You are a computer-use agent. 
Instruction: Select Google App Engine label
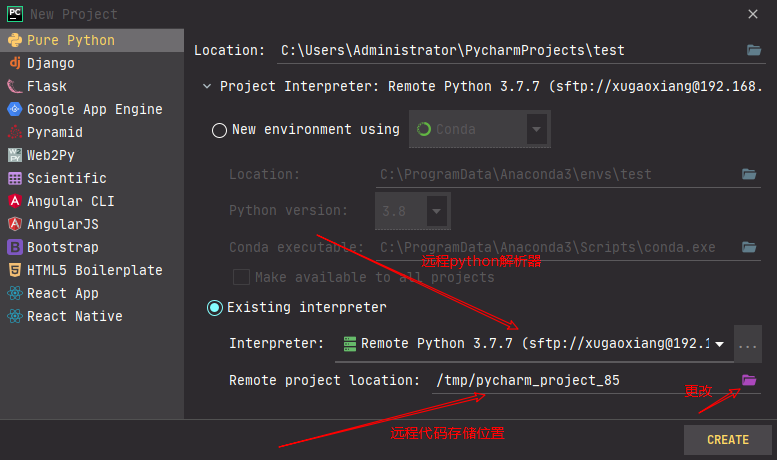(95, 109)
